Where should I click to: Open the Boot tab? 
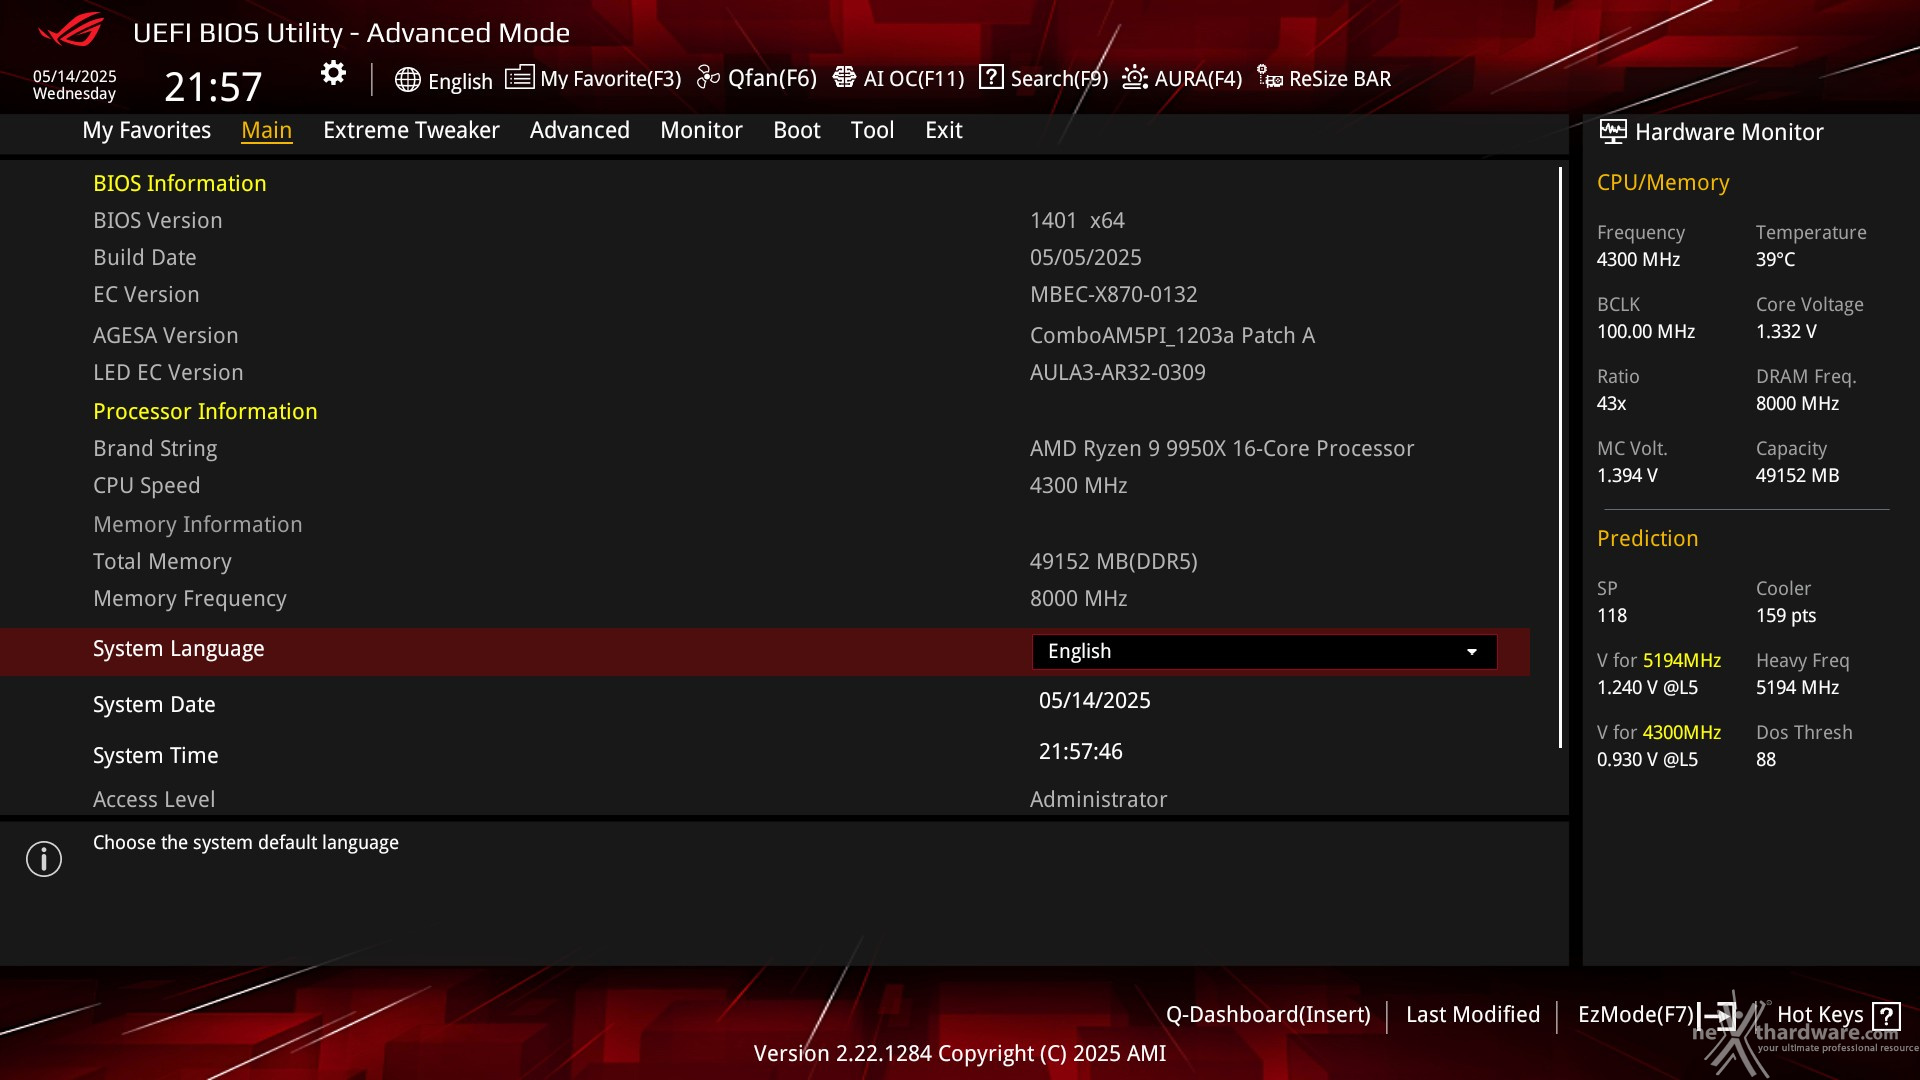point(797,130)
